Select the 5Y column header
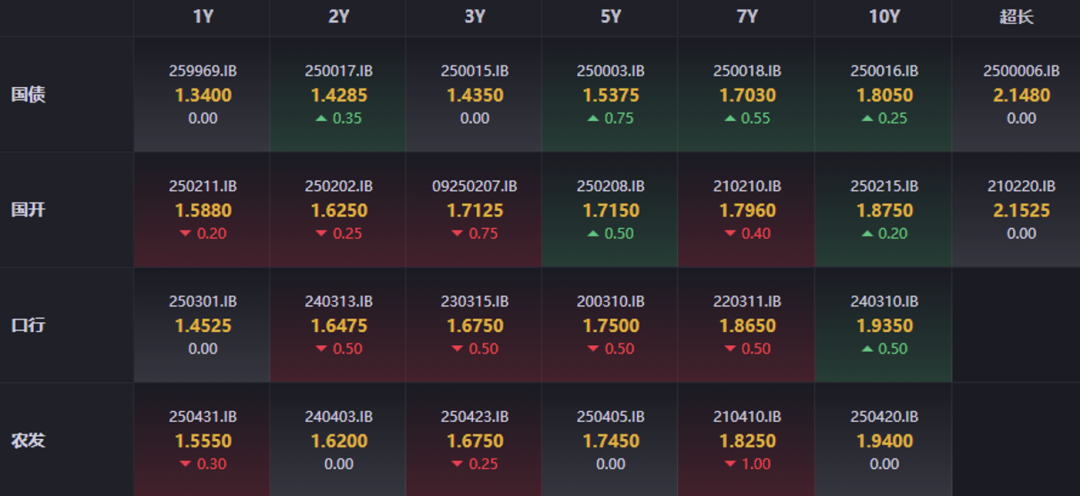Screen dimensions: 1080x496 point(610,17)
